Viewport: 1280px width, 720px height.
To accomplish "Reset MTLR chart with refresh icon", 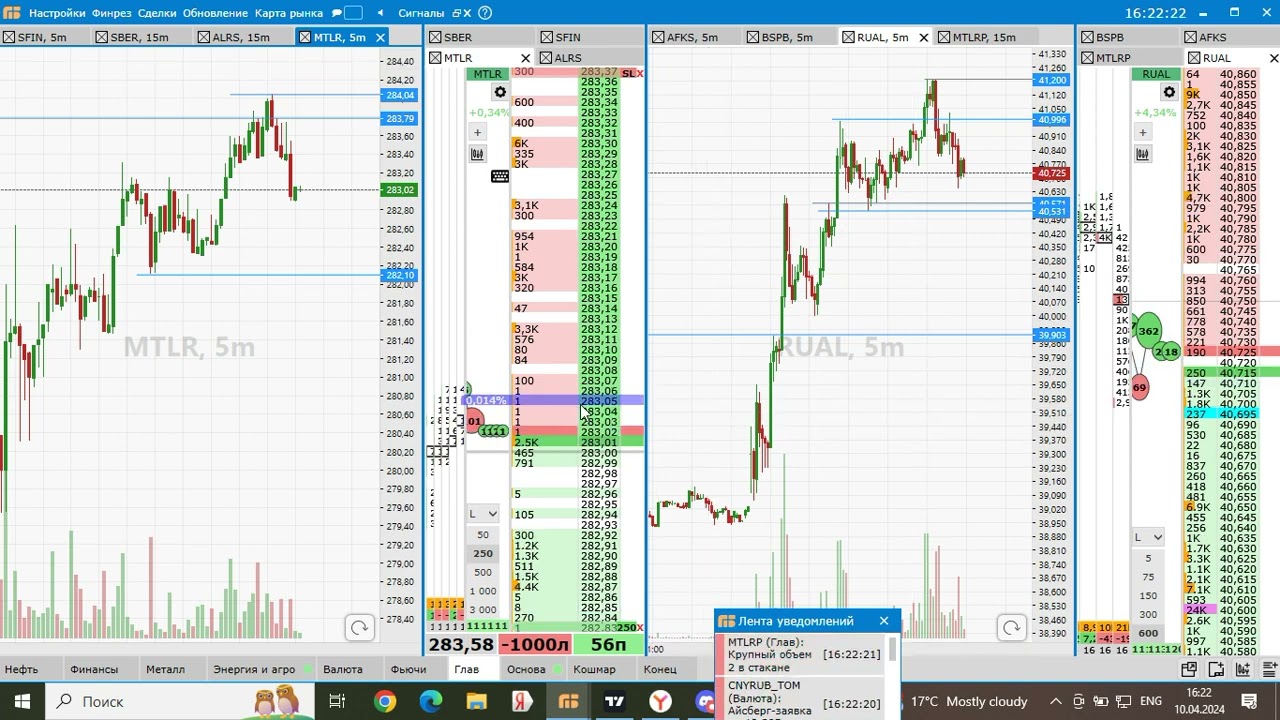I will point(359,627).
